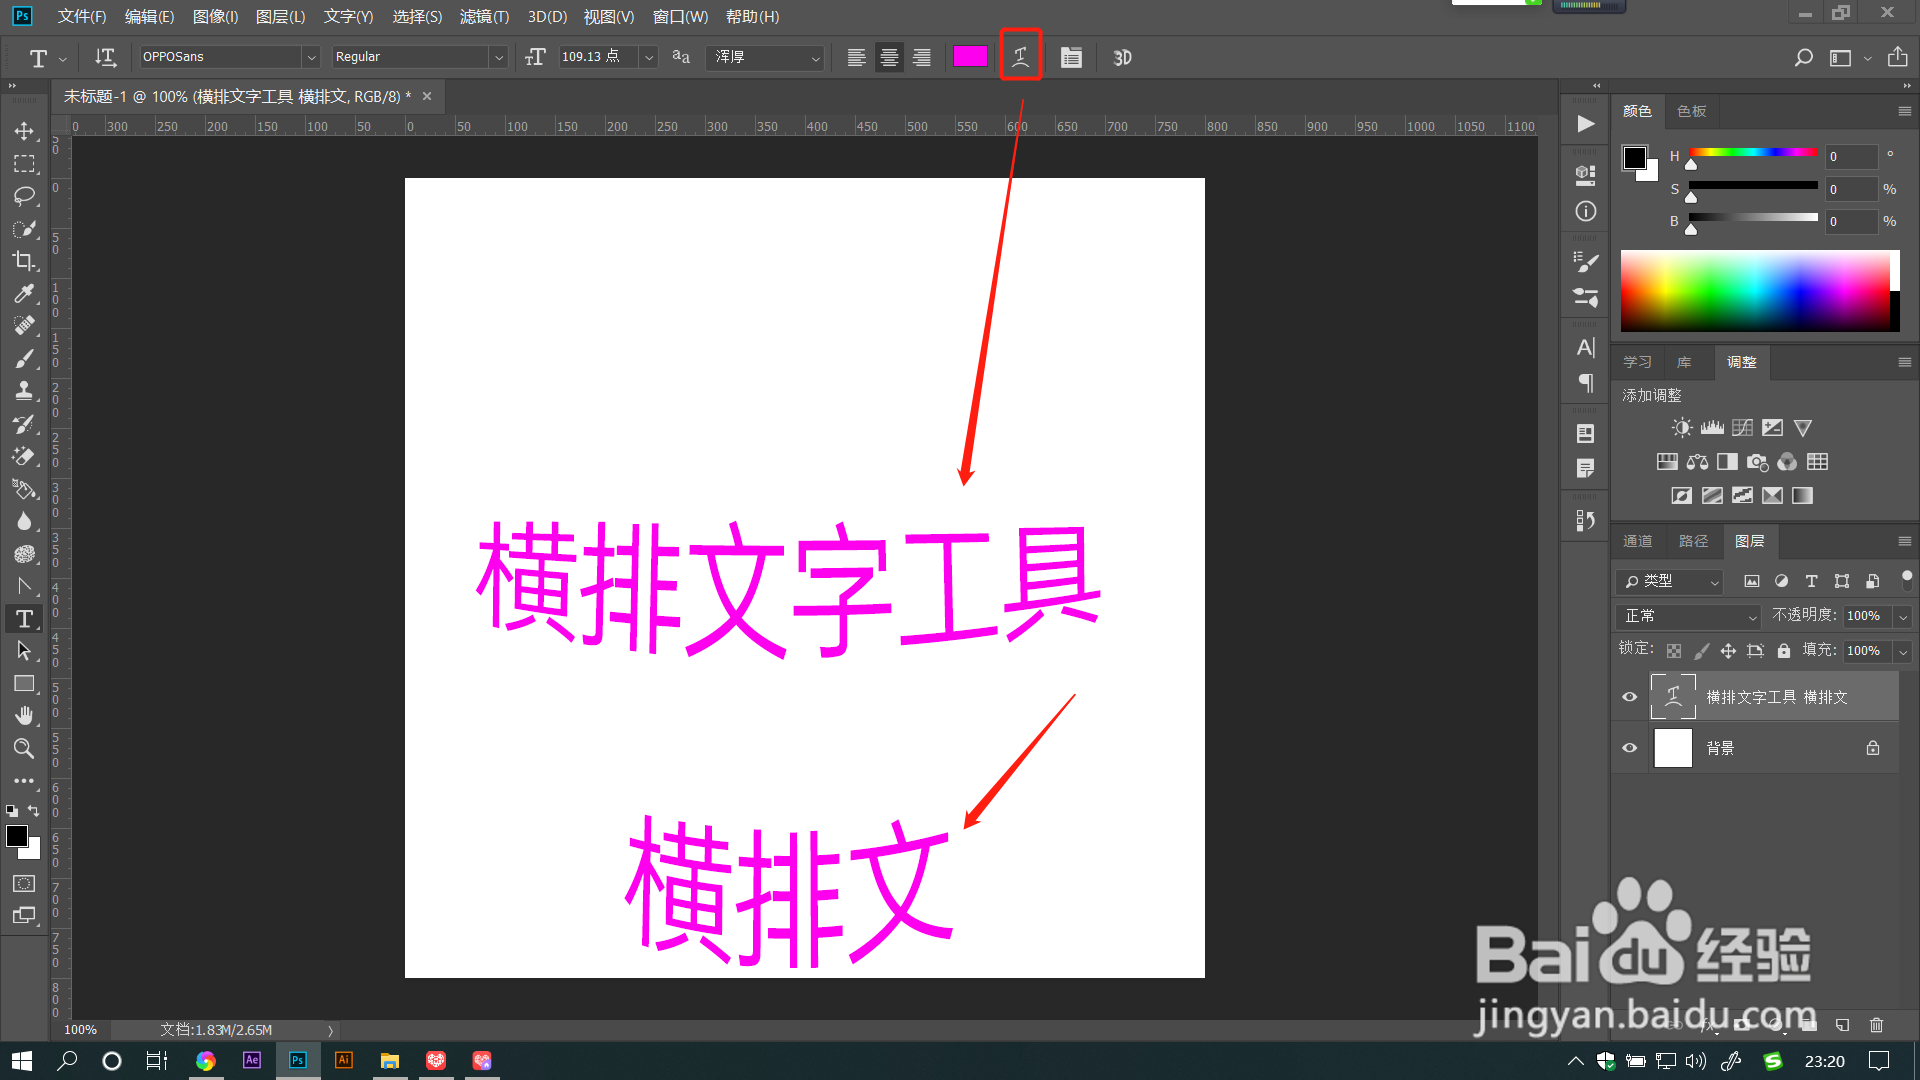Click the magenta text color swatch
This screenshot has height=1080, width=1920.
click(969, 57)
